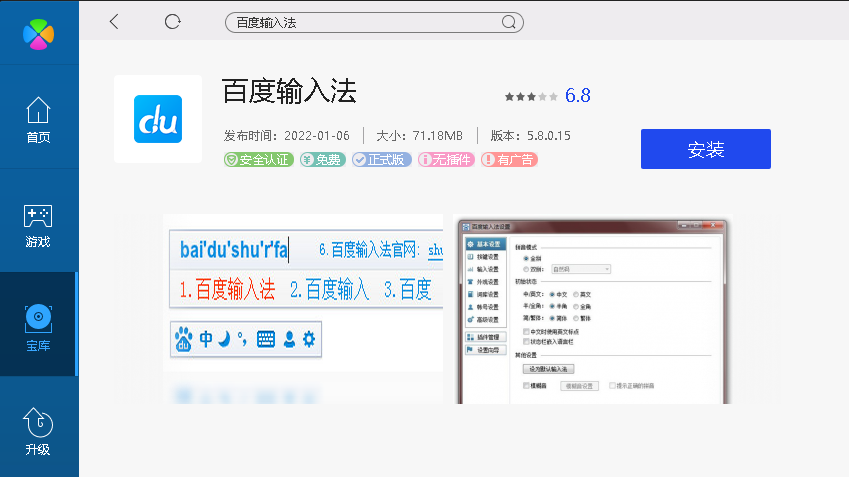Image resolution: width=849 pixels, height=477 pixels.
Task: Click the 免费 free badge
Action: coord(321,160)
